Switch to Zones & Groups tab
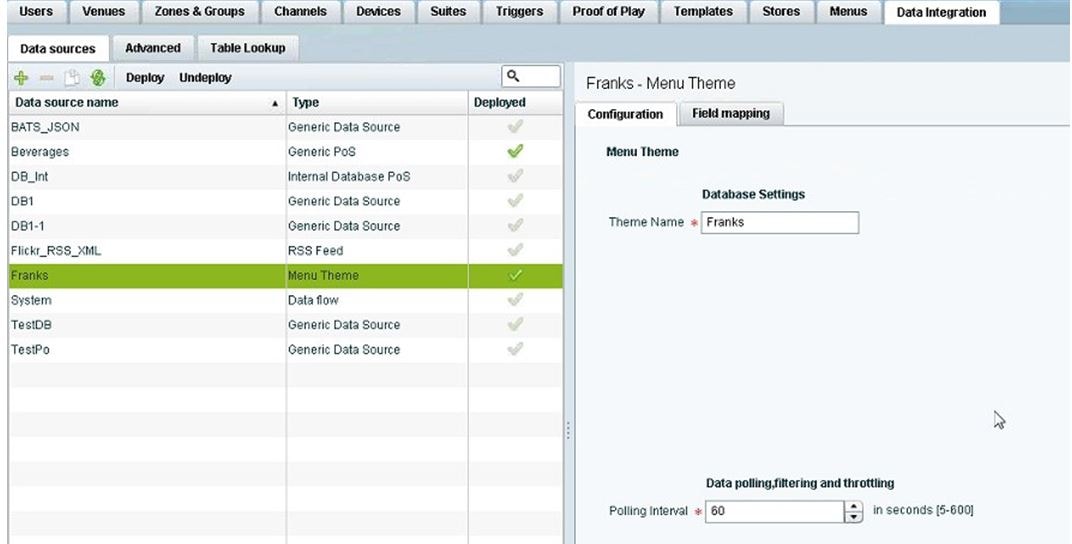Screen dimensions: 1072x544 pyautogui.click(x=200, y=12)
